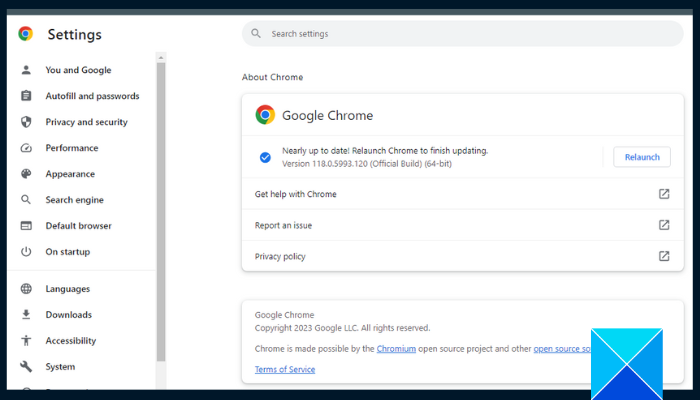This screenshot has height=400, width=700.
Task: Open the Privacy policy external link icon
Action: (664, 256)
